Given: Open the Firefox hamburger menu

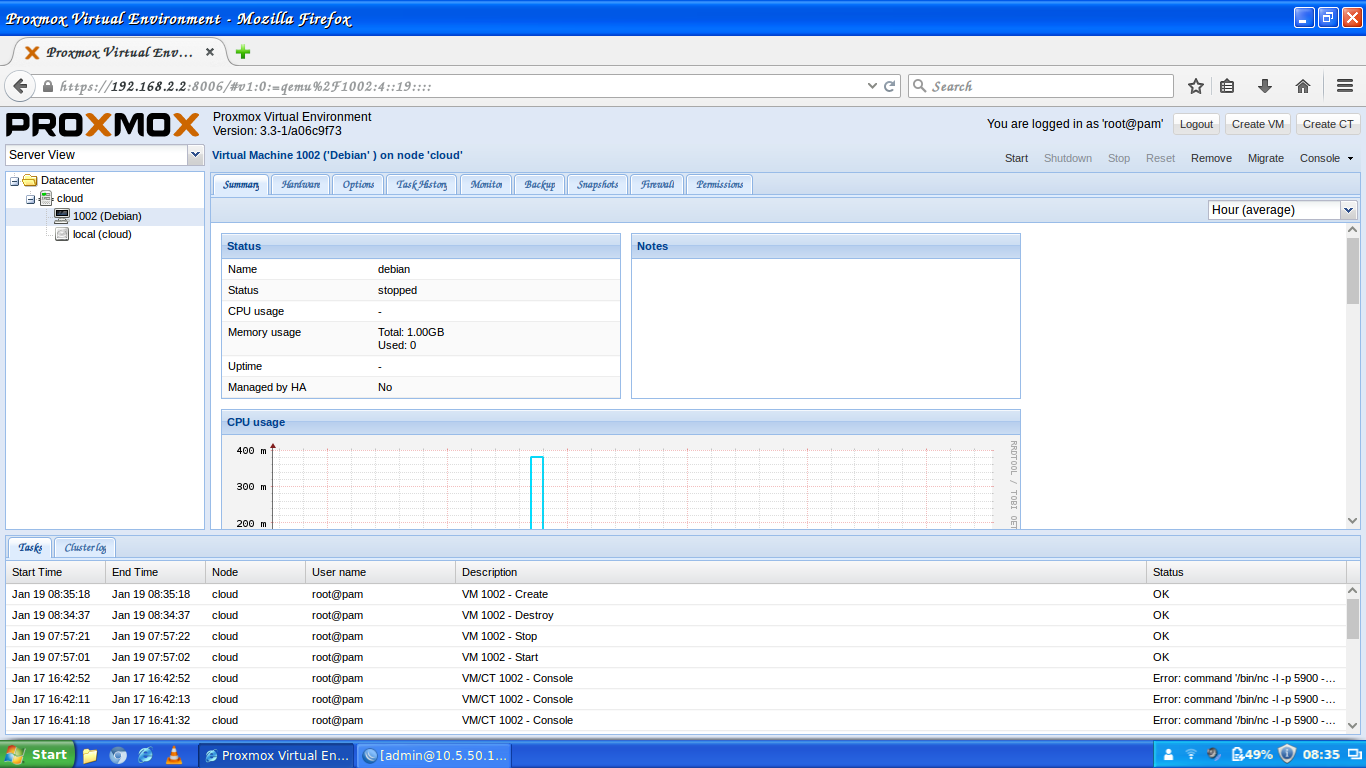Looking at the screenshot, I should coord(1345,86).
